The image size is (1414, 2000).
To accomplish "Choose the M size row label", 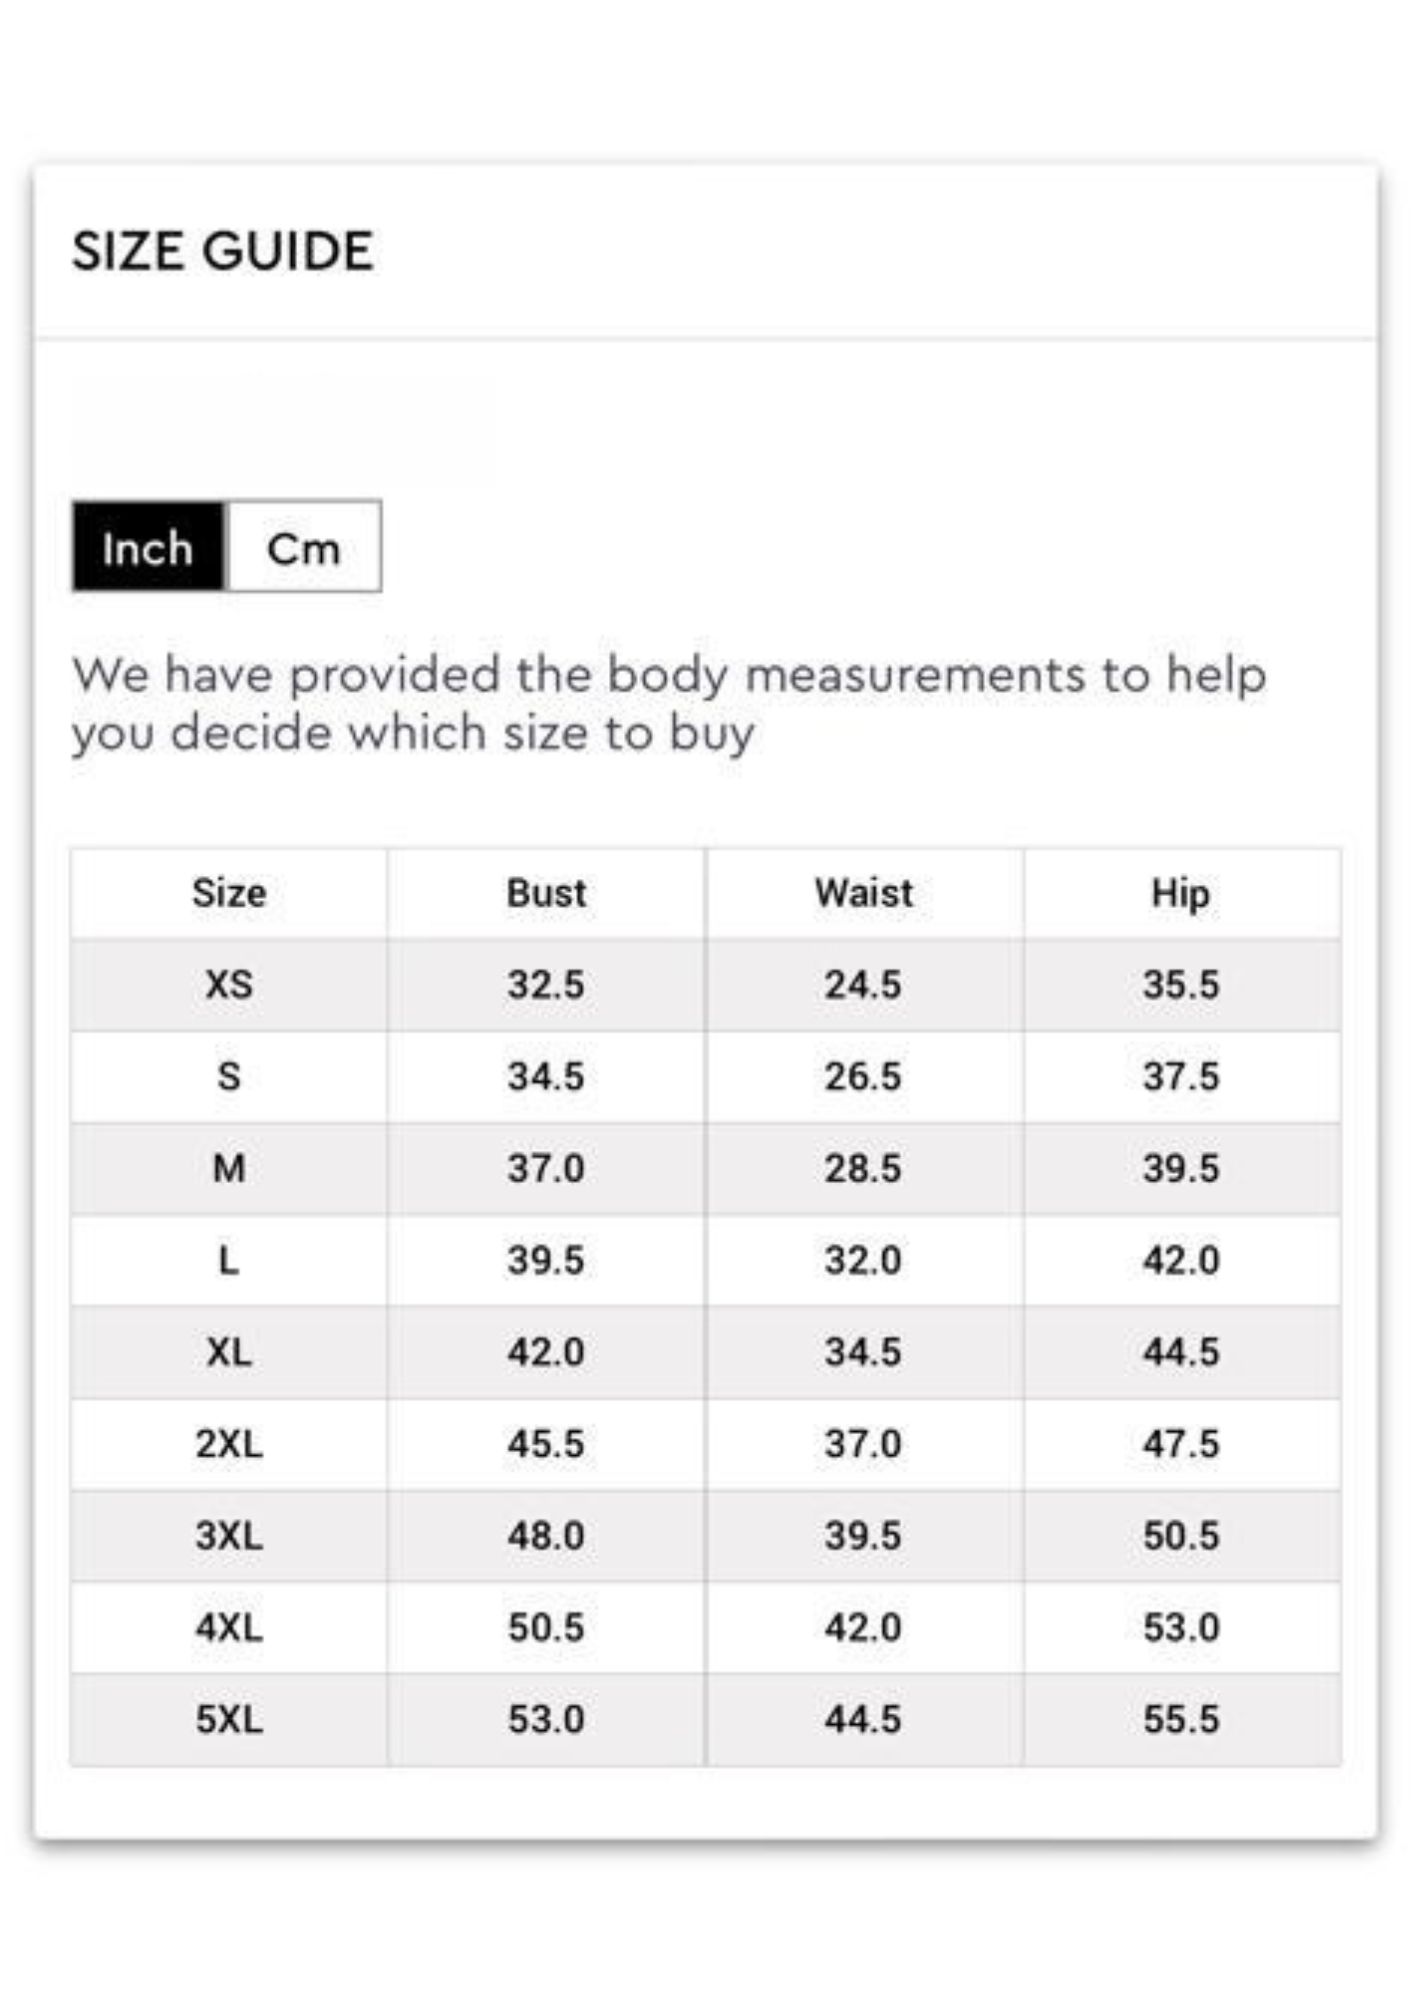I will coord(229,1168).
